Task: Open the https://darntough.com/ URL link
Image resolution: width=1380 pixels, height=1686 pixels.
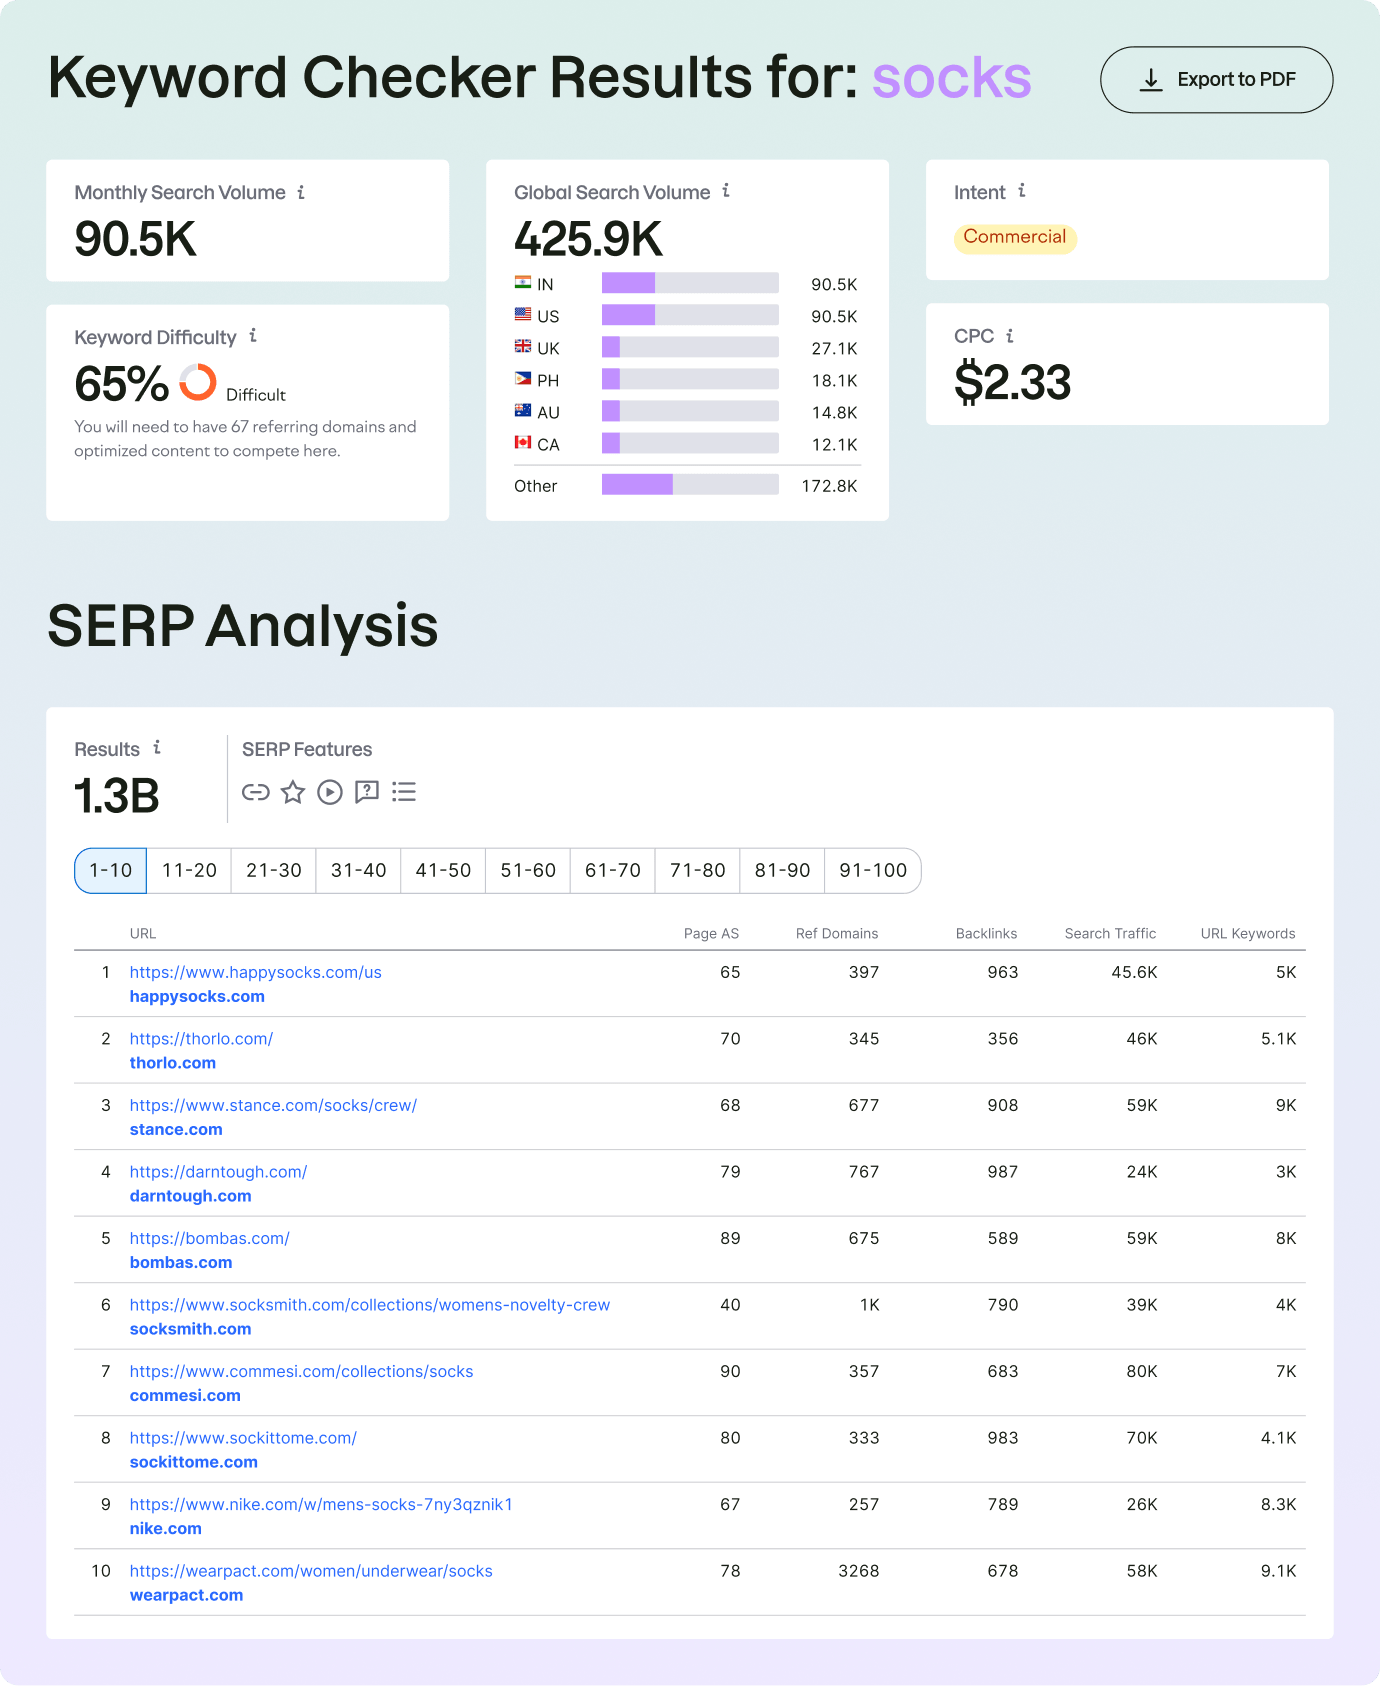Action: pyautogui.click(x=218, y=1172)
